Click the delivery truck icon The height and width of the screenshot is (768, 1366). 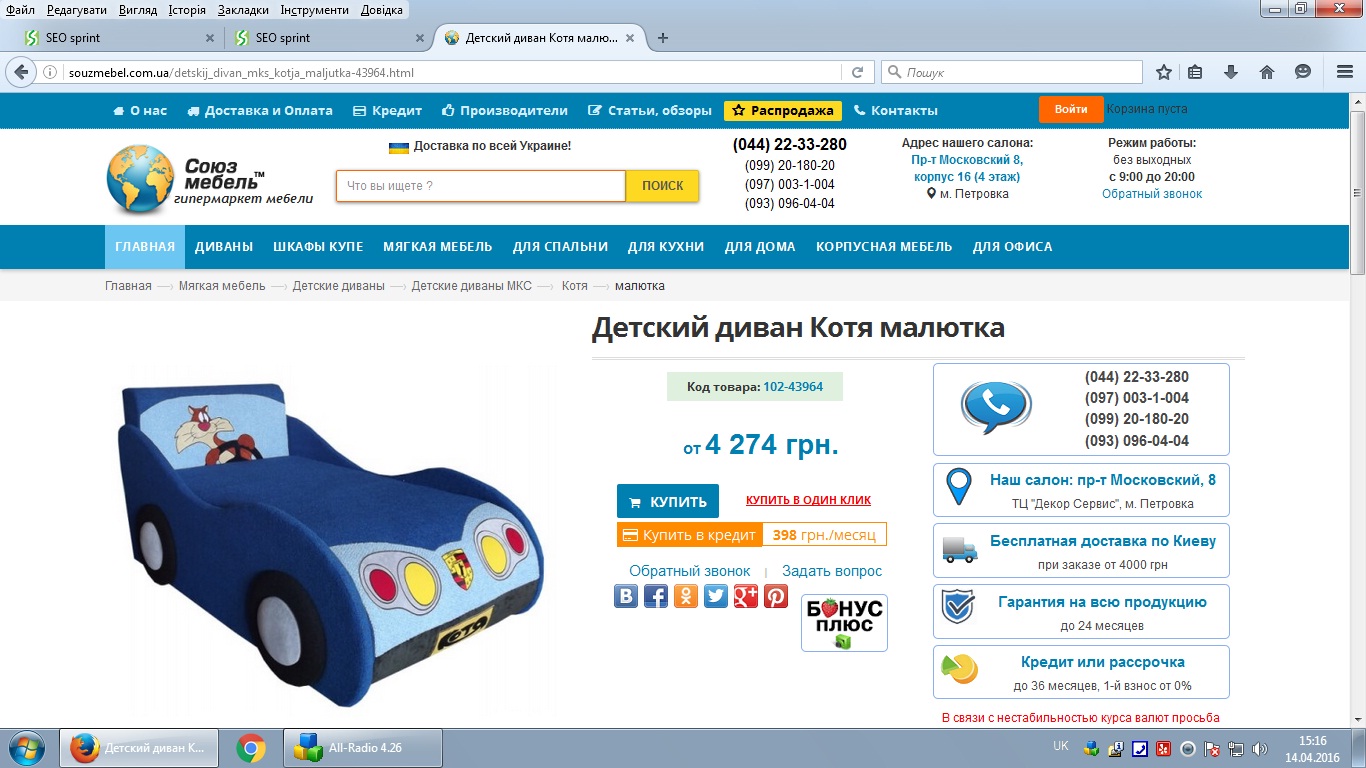pyautogui.click(x=959, y=550)
